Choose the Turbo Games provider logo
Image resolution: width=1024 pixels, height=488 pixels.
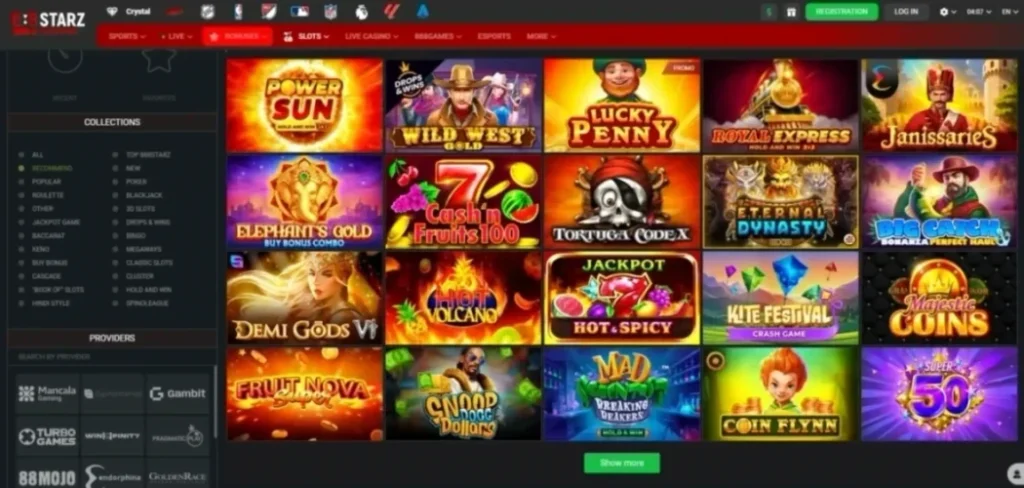tap(47, 436)
